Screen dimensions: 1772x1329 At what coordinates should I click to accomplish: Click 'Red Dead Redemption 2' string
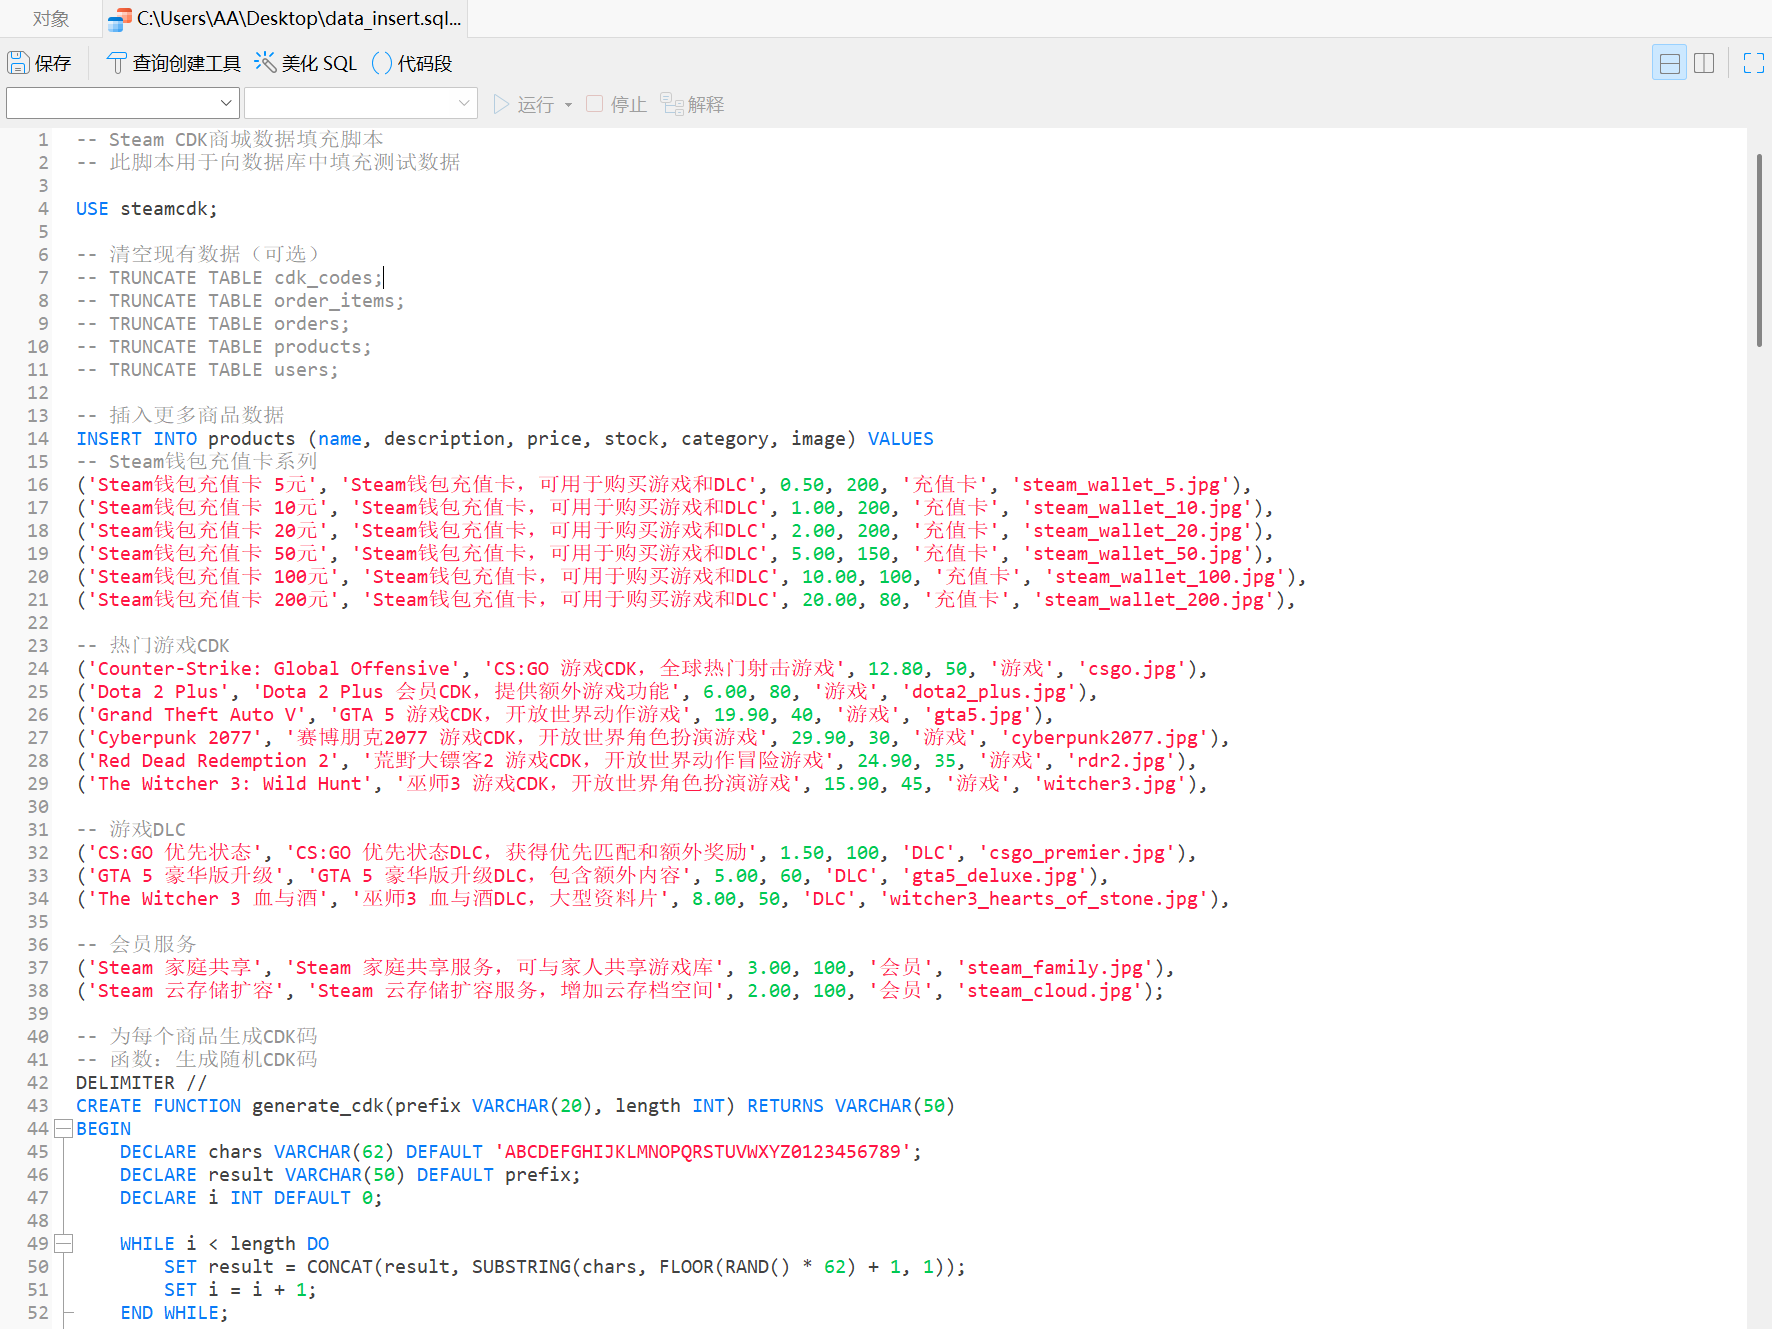(213, 761)
